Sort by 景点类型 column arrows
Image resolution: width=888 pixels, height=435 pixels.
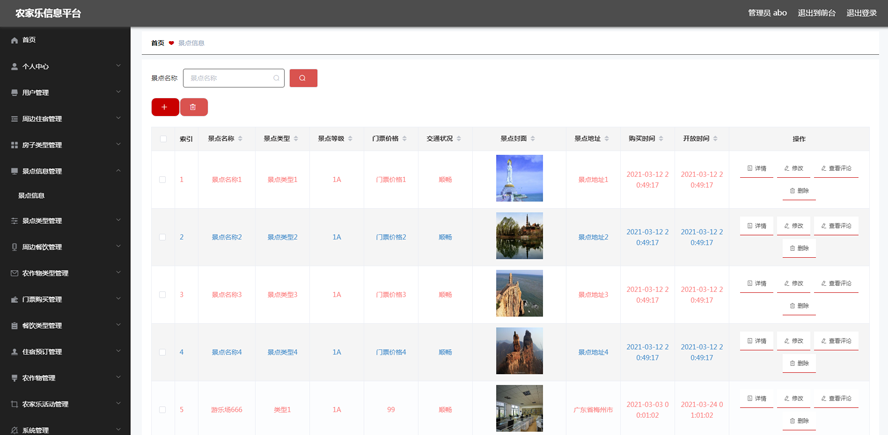click(296, 139)
